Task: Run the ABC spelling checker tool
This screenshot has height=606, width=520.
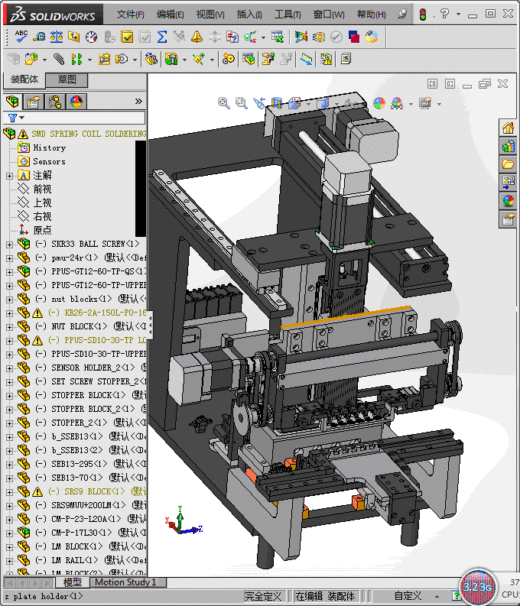Action: click(21, 37)
